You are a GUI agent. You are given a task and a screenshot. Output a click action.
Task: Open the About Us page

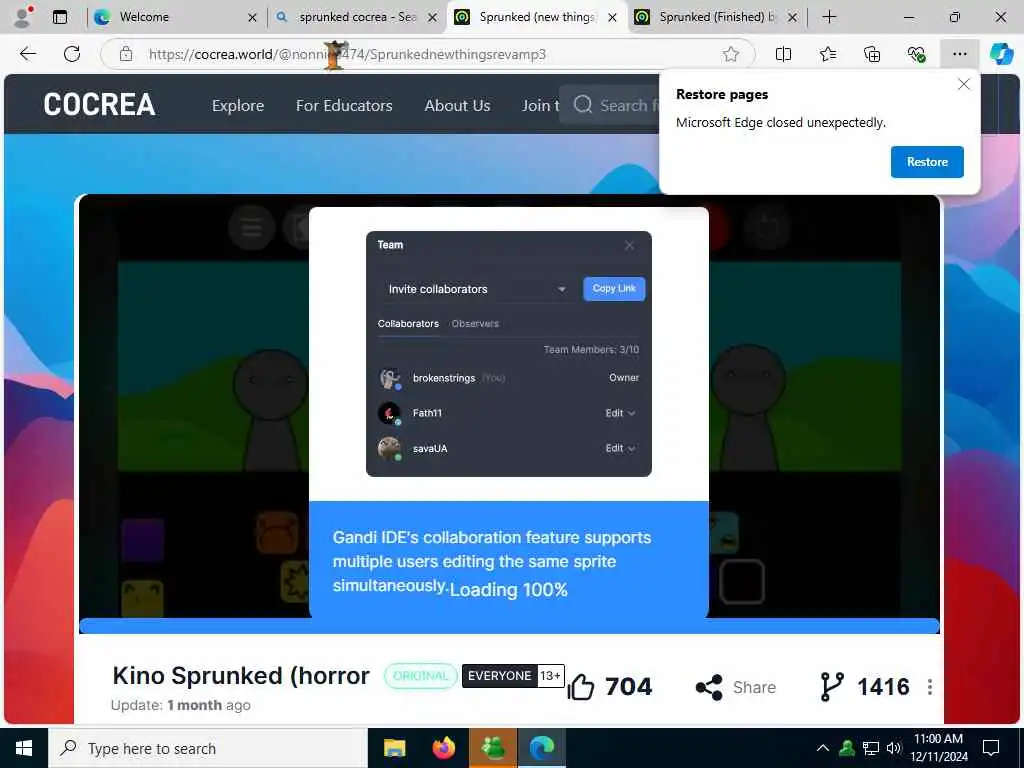[x=457, y=105]
